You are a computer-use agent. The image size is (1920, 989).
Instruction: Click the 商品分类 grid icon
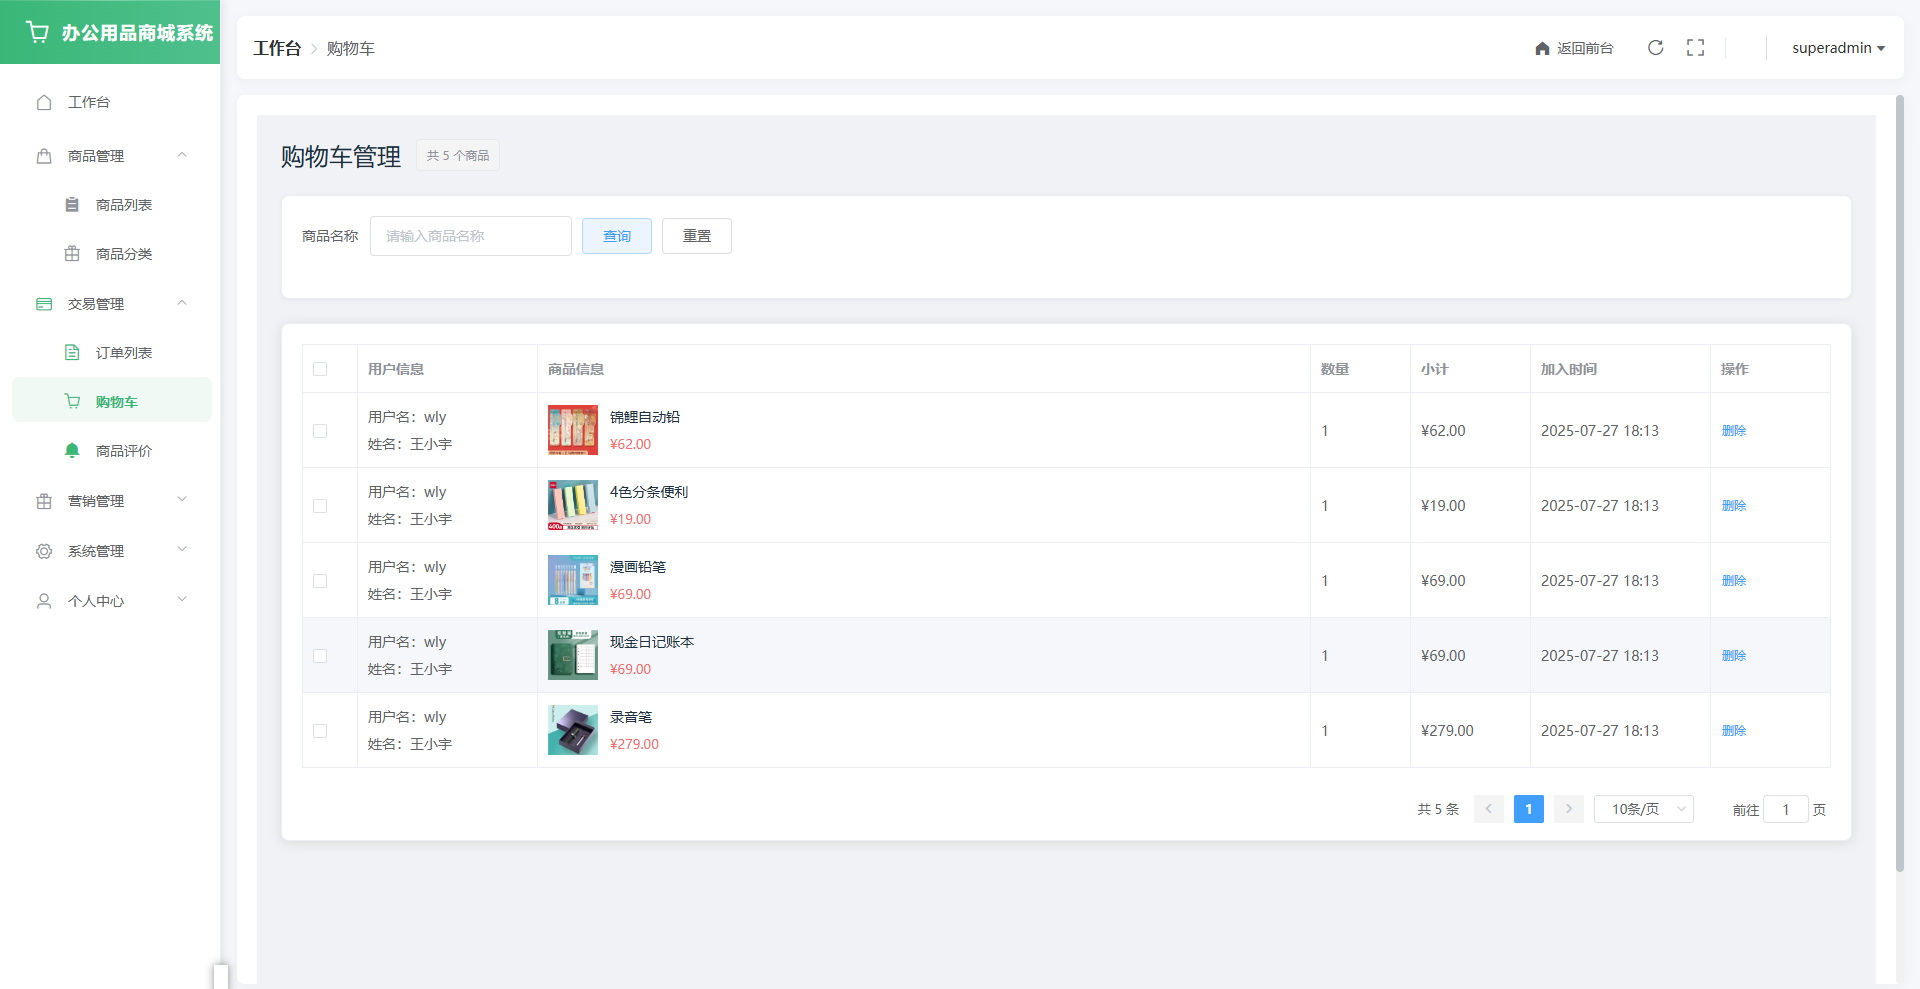click(72, 254)
